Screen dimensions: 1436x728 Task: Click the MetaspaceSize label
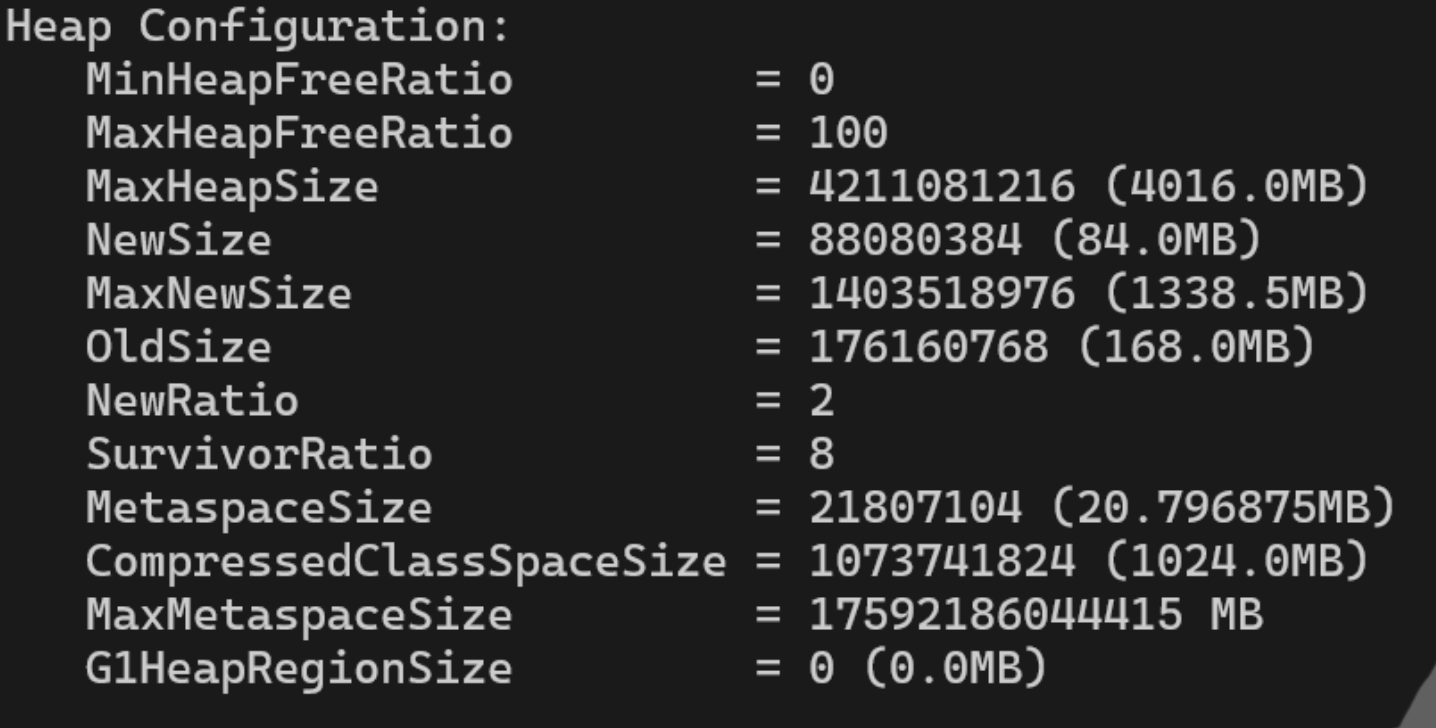pyautogui.click(x=259, y=509)
